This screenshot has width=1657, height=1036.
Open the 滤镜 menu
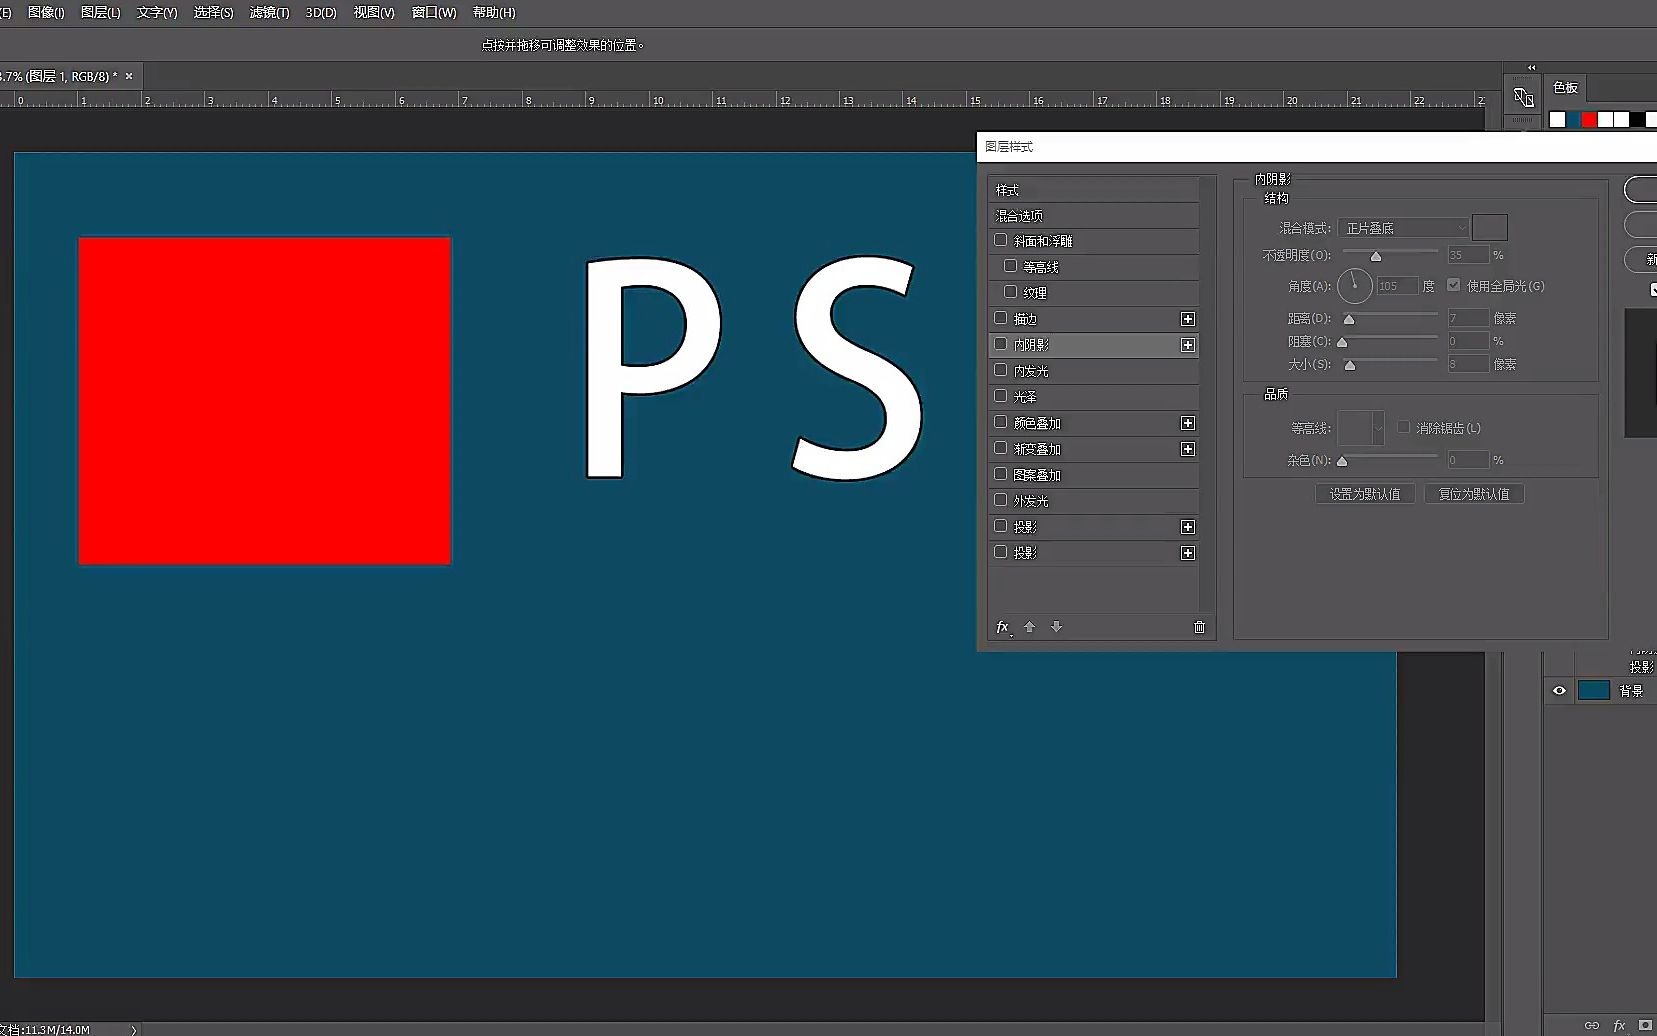[x=269, y=12]
